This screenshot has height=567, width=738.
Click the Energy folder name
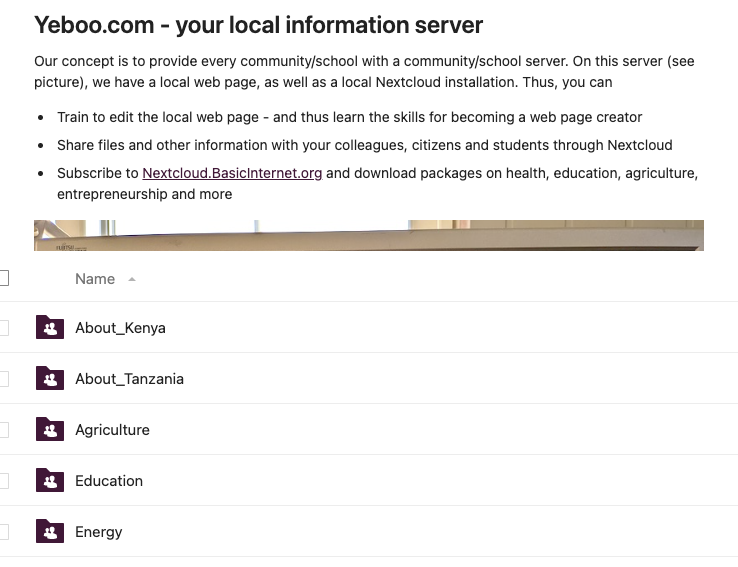(x=99, y=532)
